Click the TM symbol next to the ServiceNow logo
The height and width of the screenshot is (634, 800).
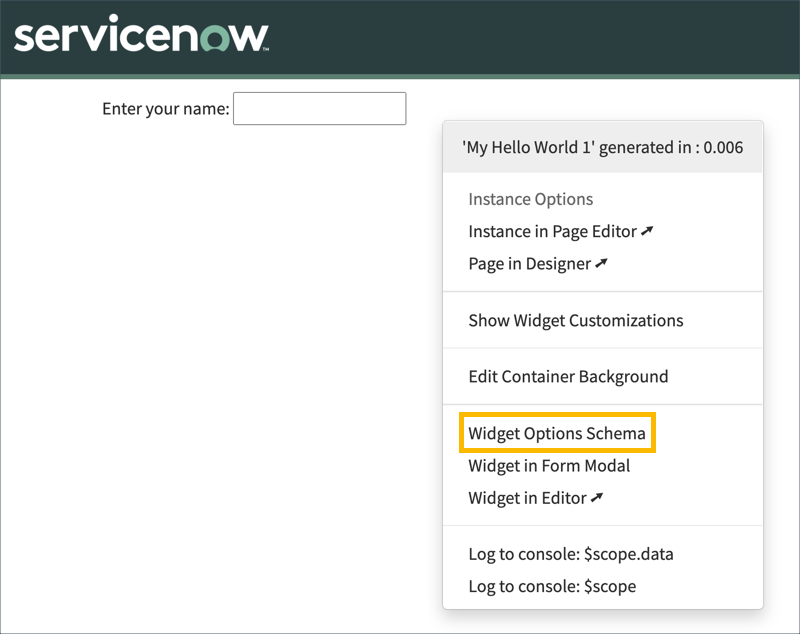point(263,47)
